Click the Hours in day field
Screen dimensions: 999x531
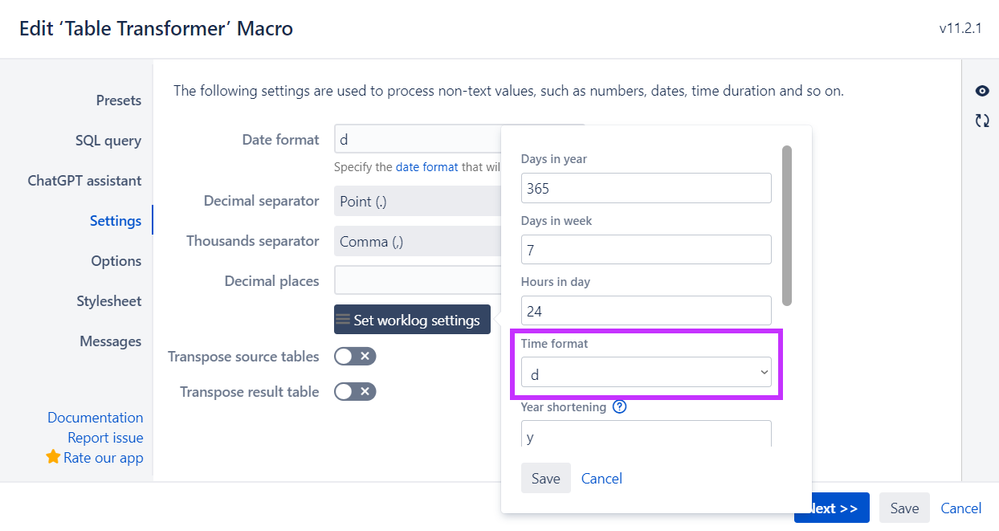(646, 311)
